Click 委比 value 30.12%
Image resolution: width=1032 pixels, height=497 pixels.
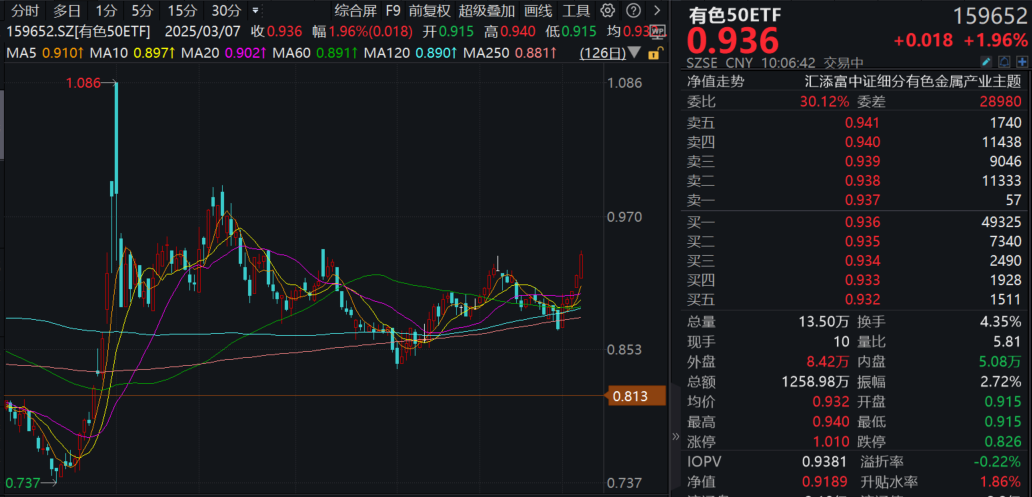(x=825, y=101)
